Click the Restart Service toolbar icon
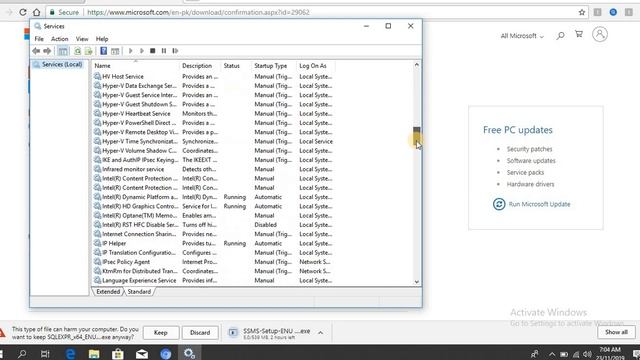This screenshot has height=360, width=640. 175,51
